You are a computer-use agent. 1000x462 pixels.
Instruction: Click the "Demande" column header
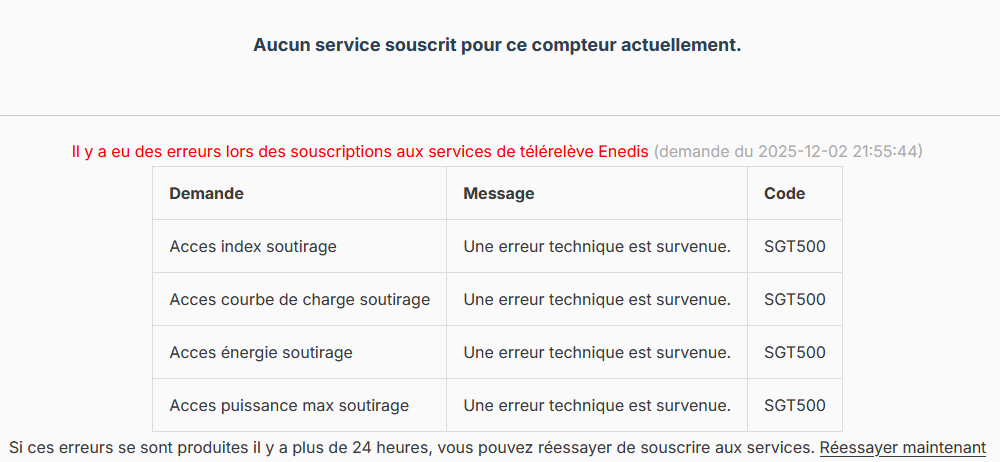[207, 194]
